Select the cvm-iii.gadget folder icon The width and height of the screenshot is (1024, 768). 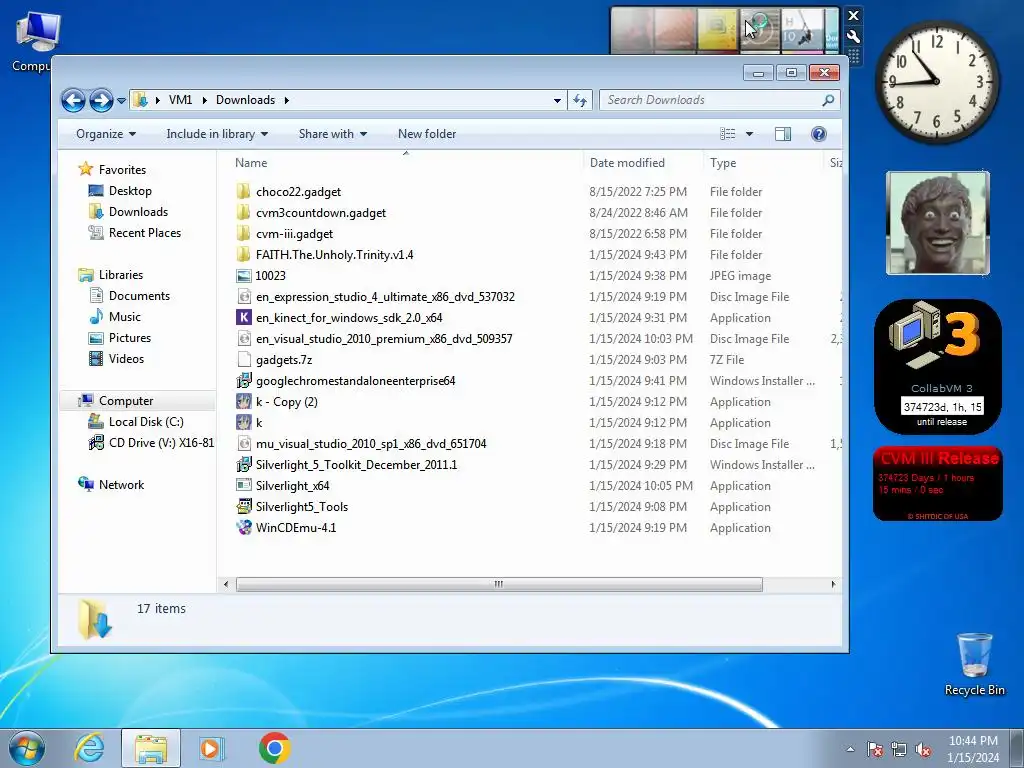pos(244,233)
